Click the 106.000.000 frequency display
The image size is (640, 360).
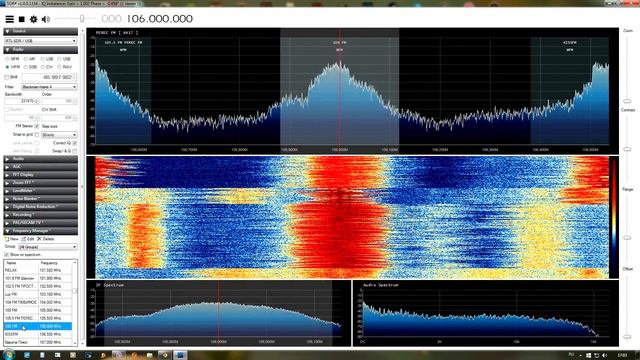pos(159,19)
